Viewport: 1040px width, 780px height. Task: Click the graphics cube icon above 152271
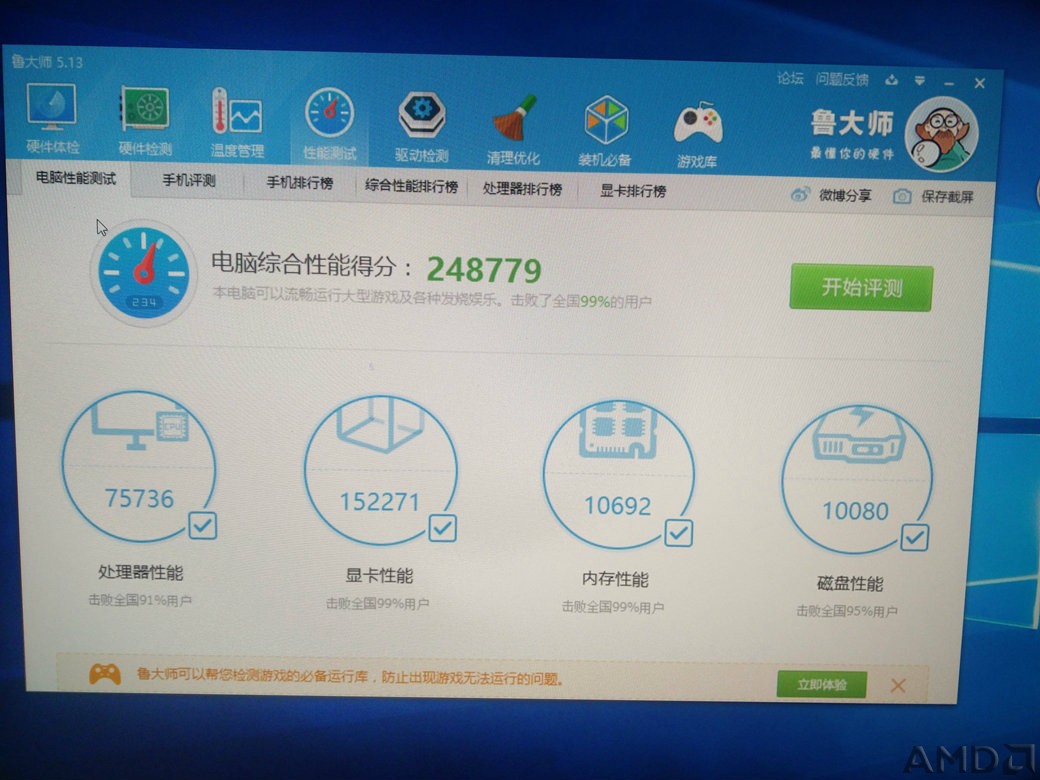pos(380,424)
